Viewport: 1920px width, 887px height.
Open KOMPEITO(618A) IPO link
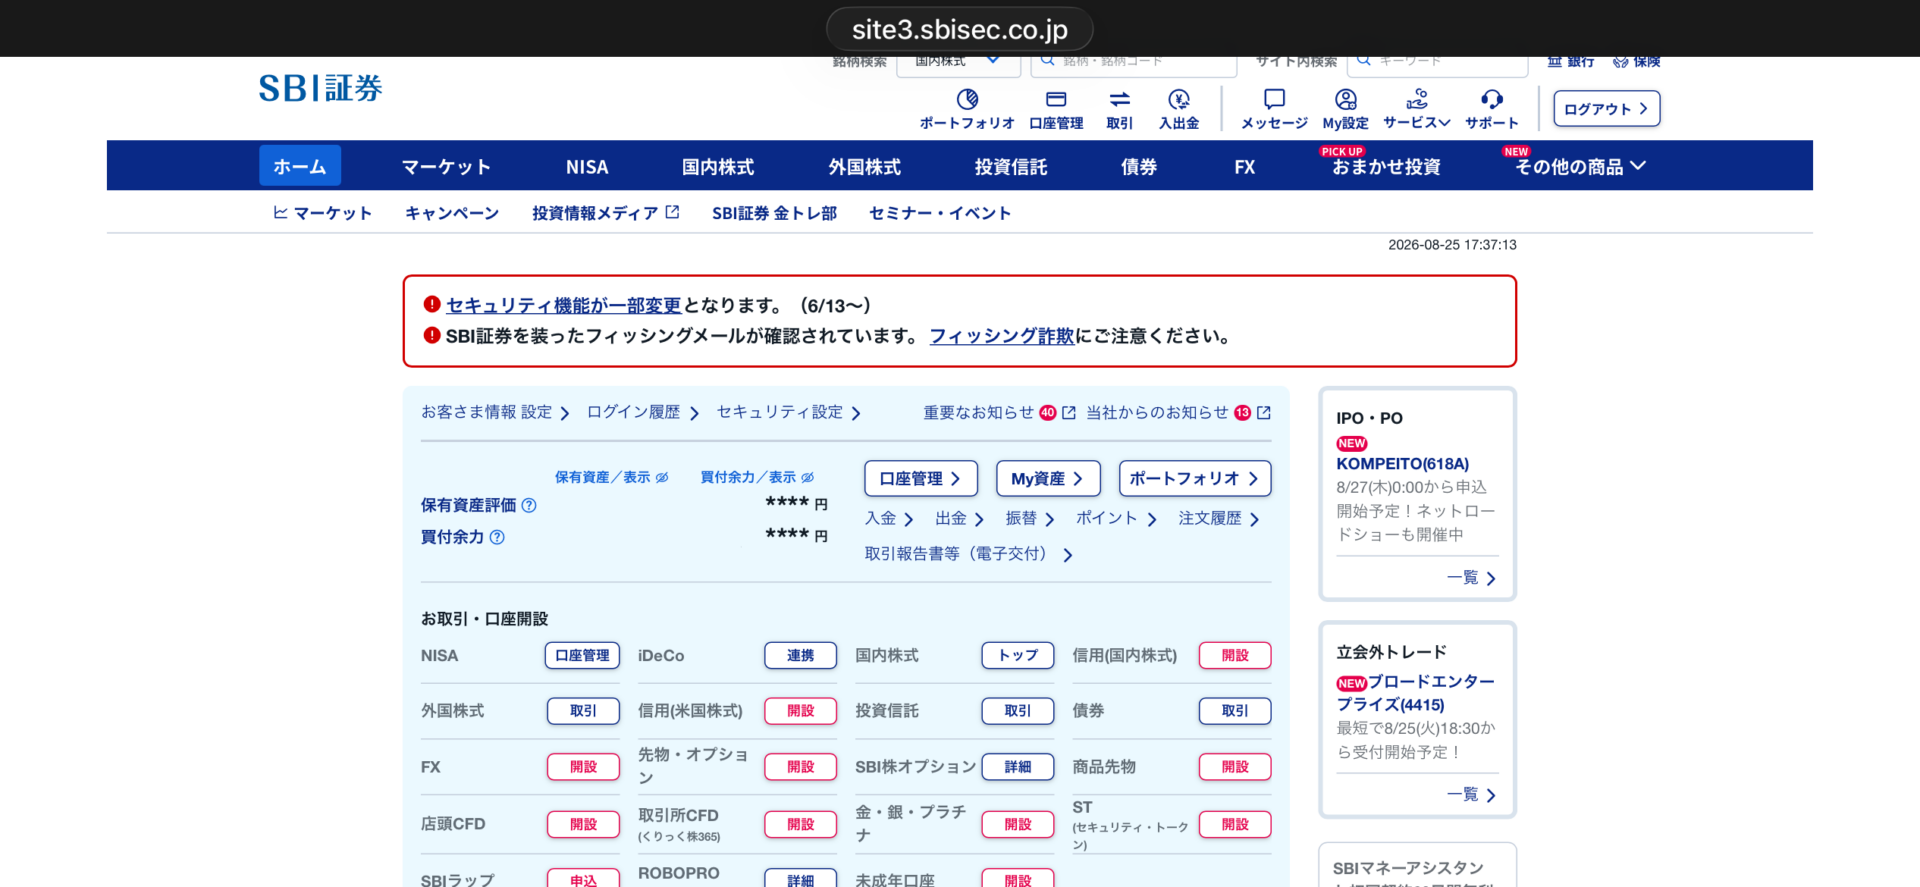coord(1402,464)
